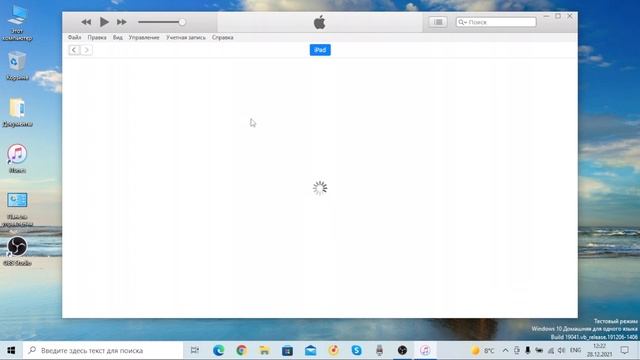
Task: Launch Skype from taskbar
Action: (x=356, y=350)
